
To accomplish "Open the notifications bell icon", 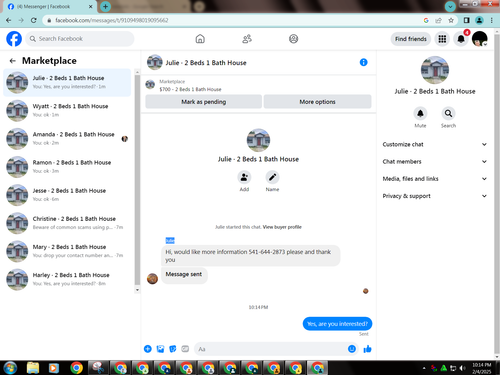I will pyautogui.click(x=461, y=39).
